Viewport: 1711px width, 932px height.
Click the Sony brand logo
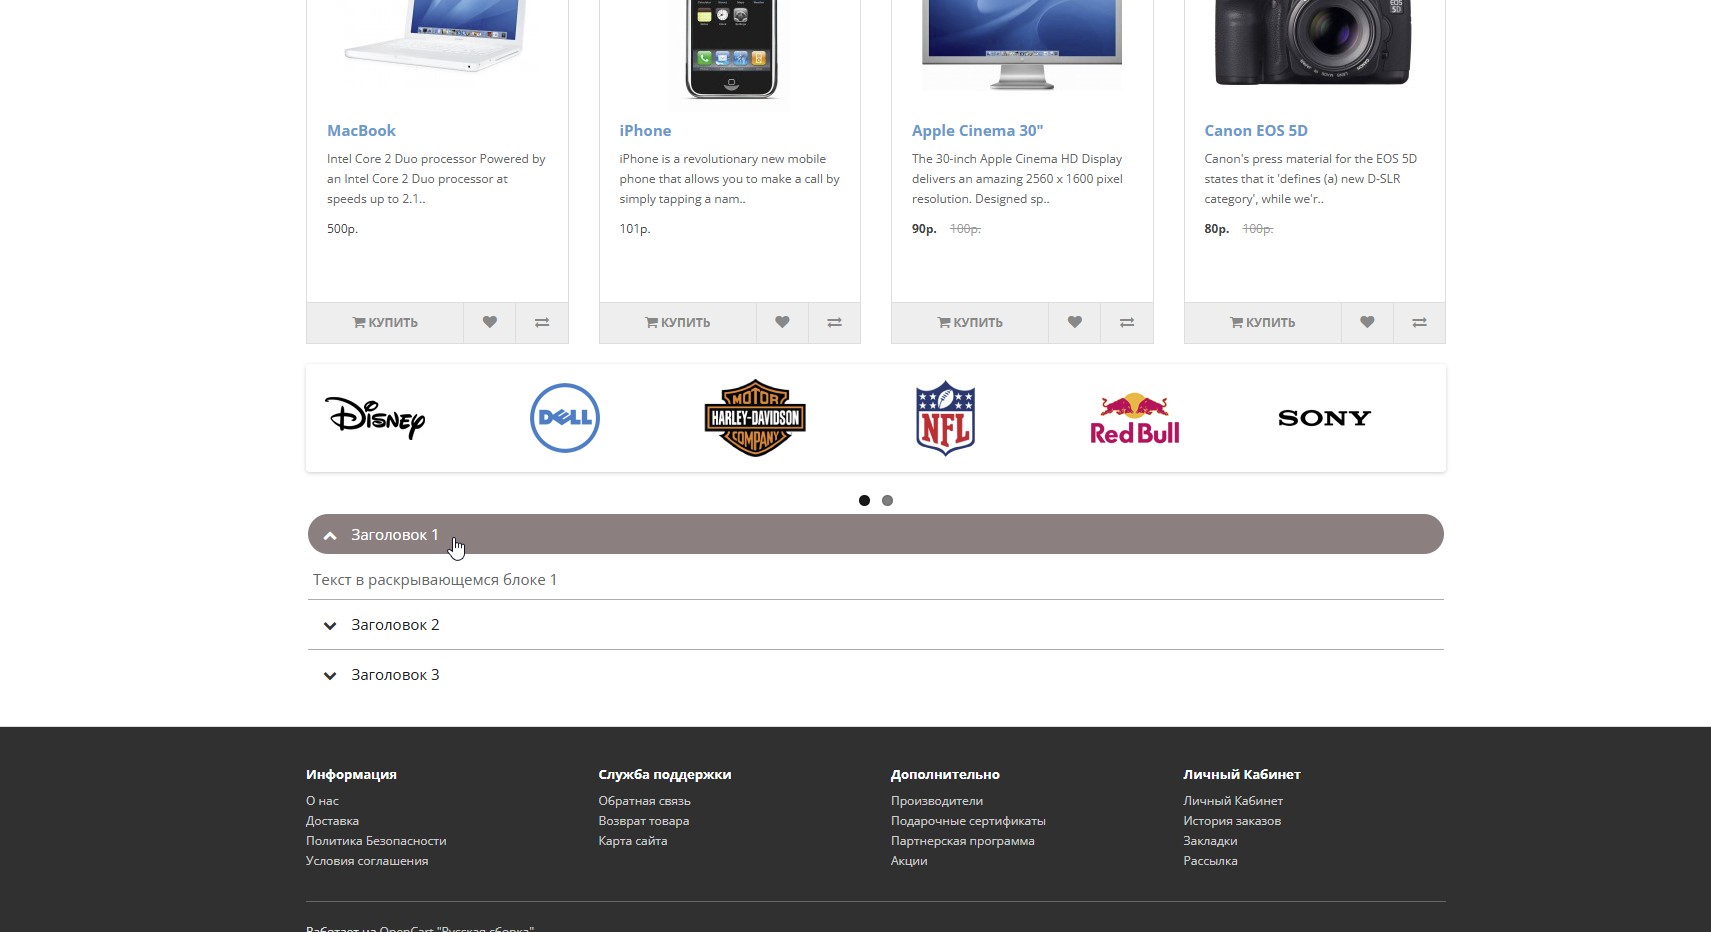pyautogui.click(x=1324, y=418)
